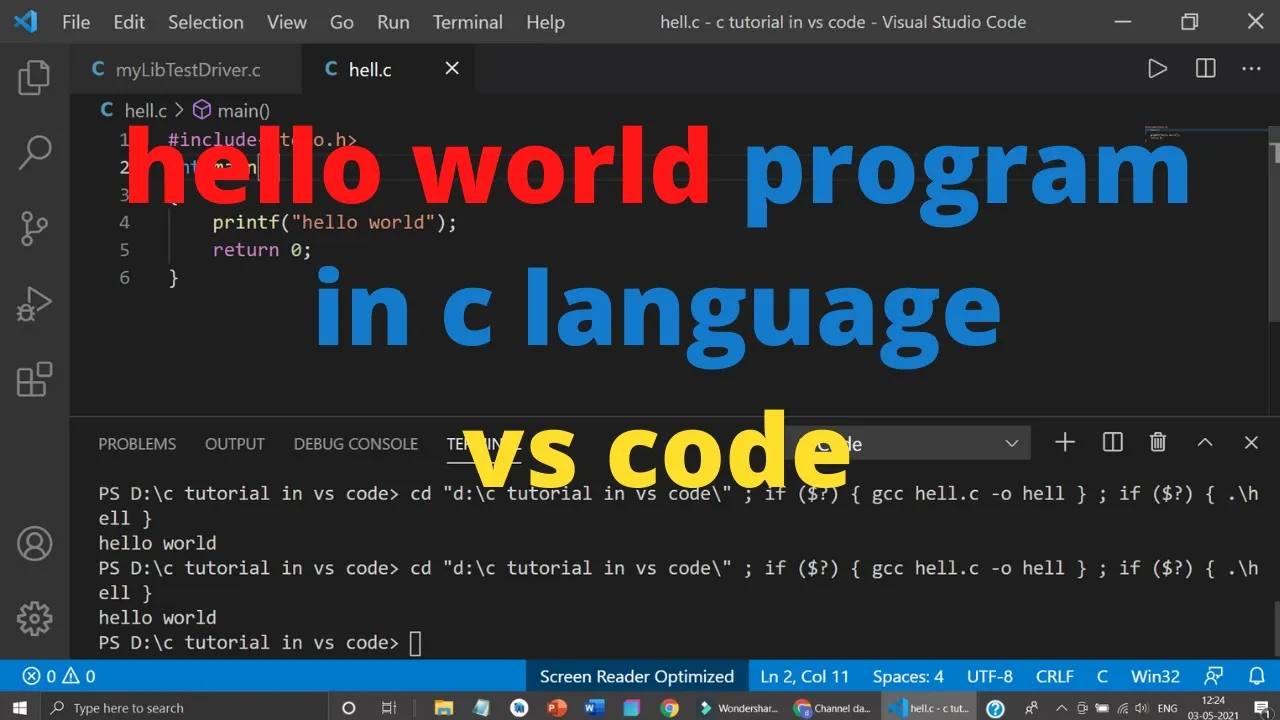Image resolution: width=1280 pixels, height=720 pixels.
Task: Click the 'return 0;' code line
Action: point(262,250)
